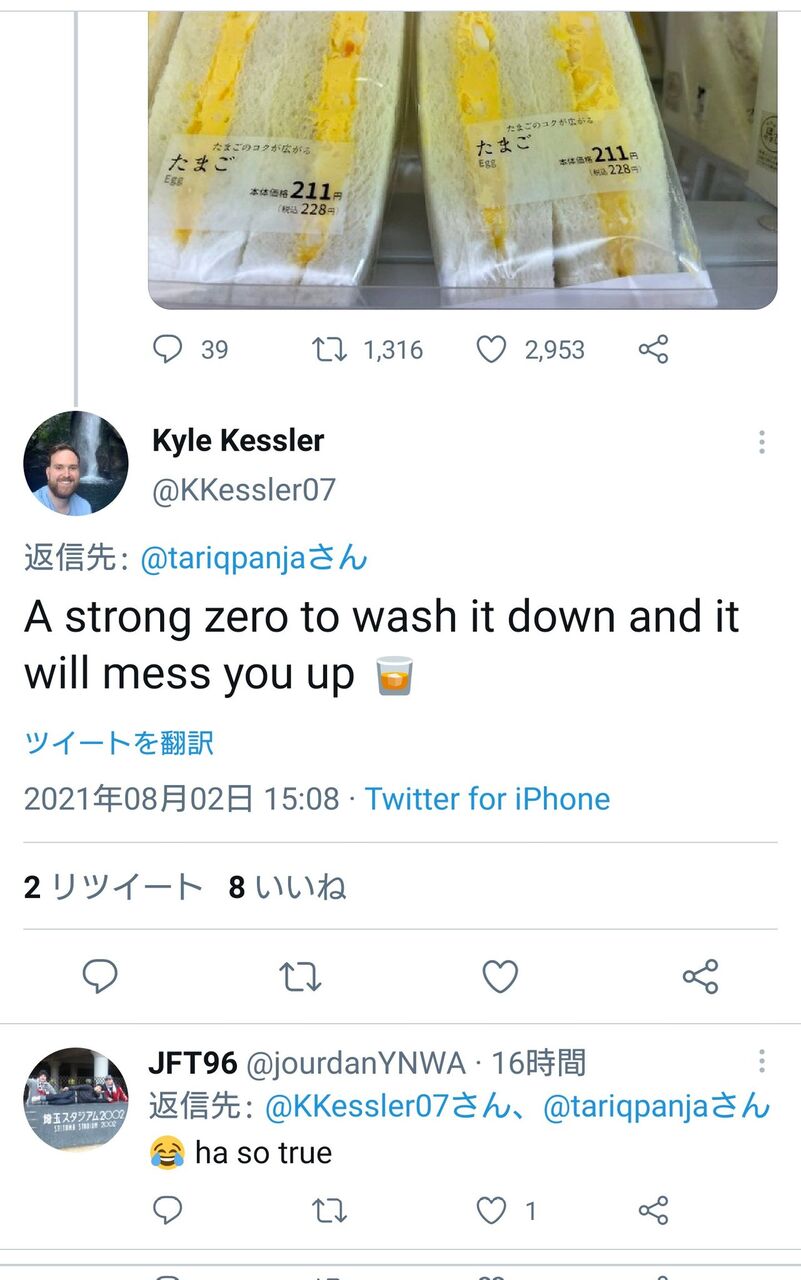Retweet Kyle Kessler's tweet
The image size is (801, 1280).
pyautogui.click(x=300, y=976)
